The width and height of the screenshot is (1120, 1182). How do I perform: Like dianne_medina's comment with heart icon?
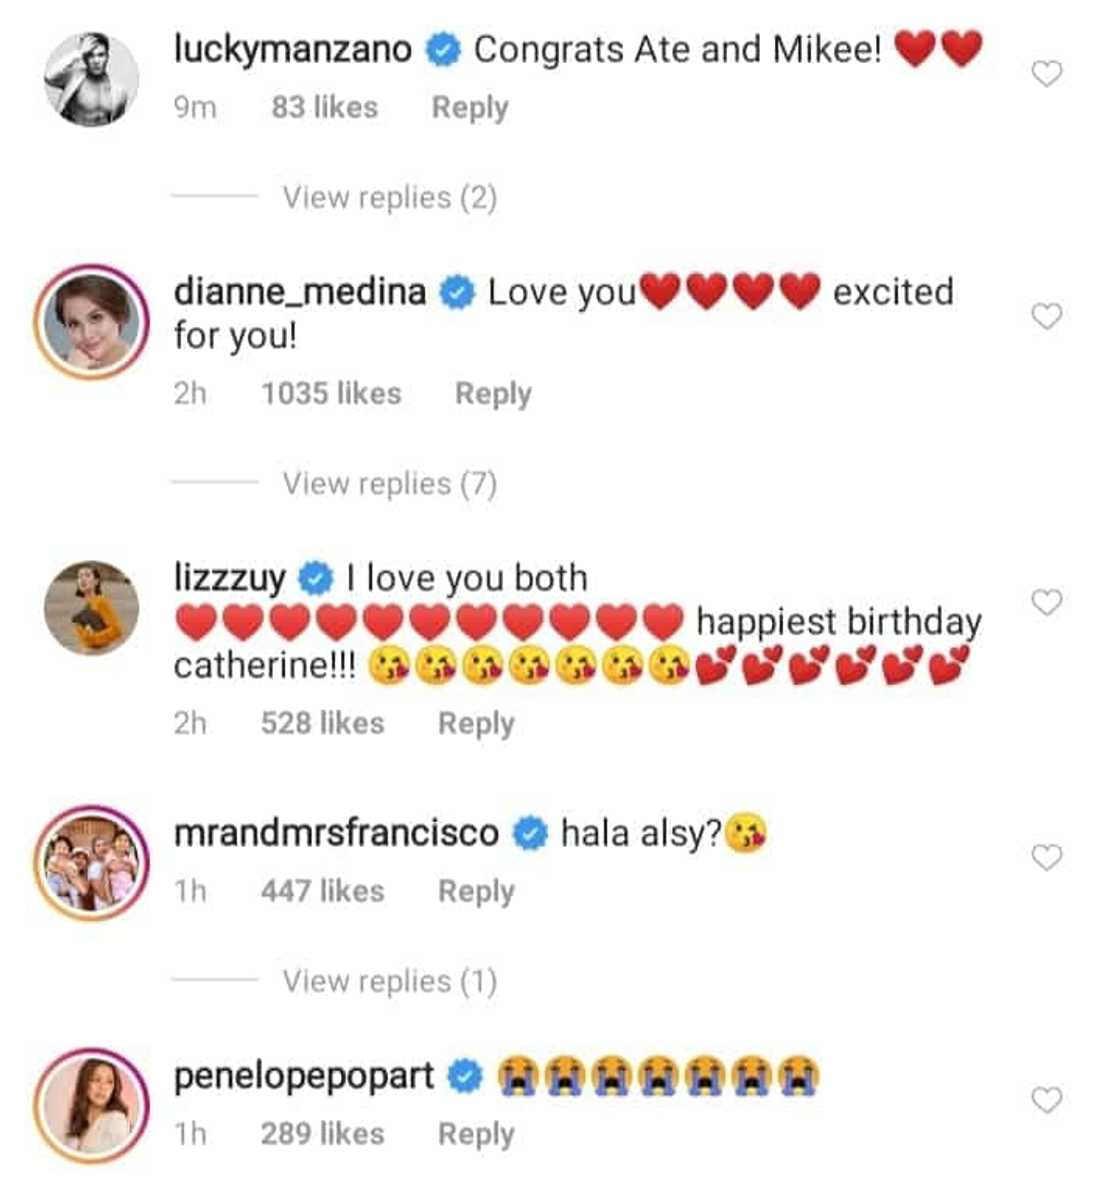(x=1046, y=317)
